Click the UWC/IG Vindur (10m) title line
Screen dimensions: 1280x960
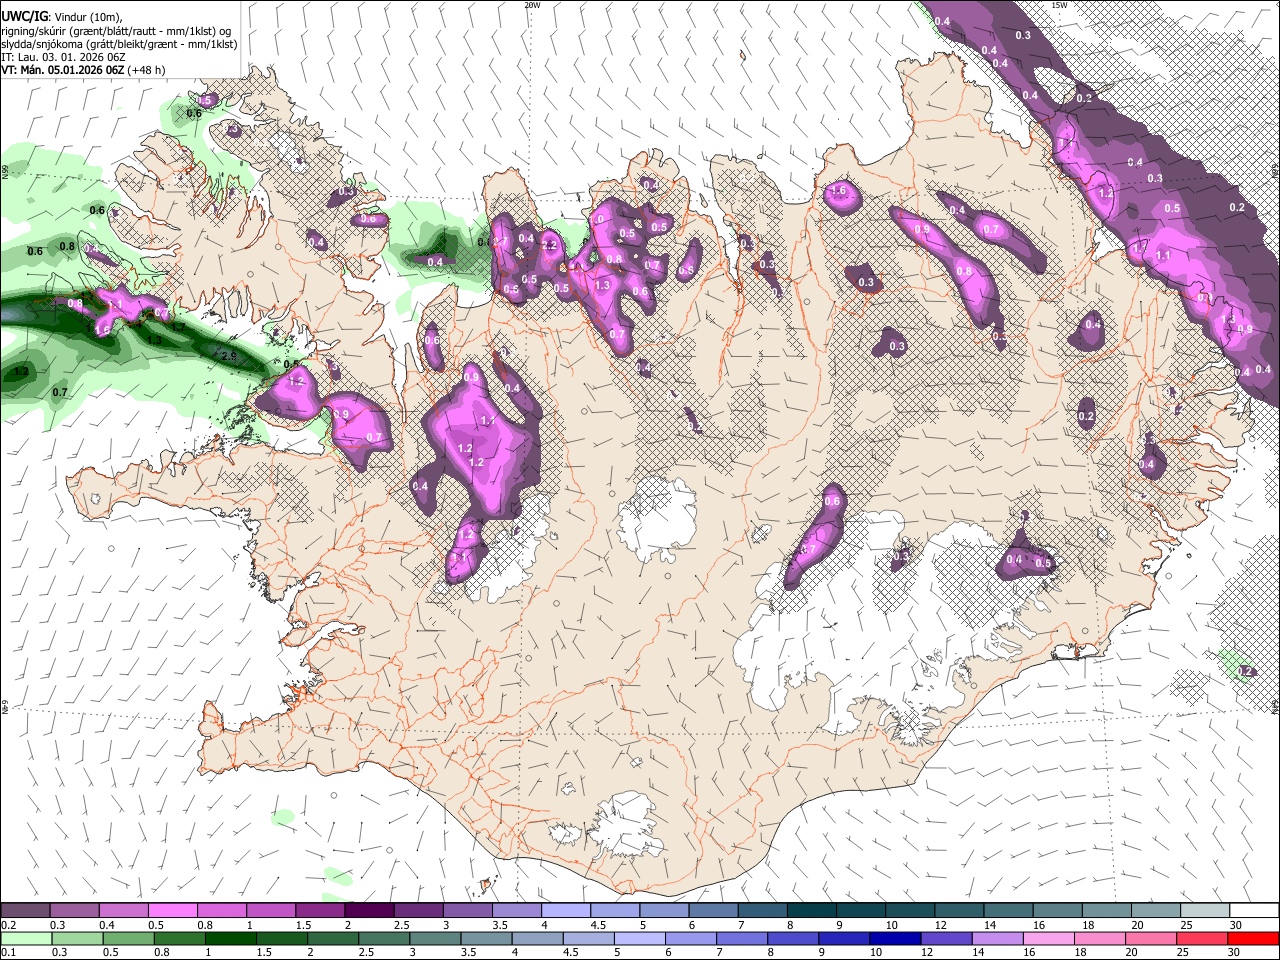point(64,16)
